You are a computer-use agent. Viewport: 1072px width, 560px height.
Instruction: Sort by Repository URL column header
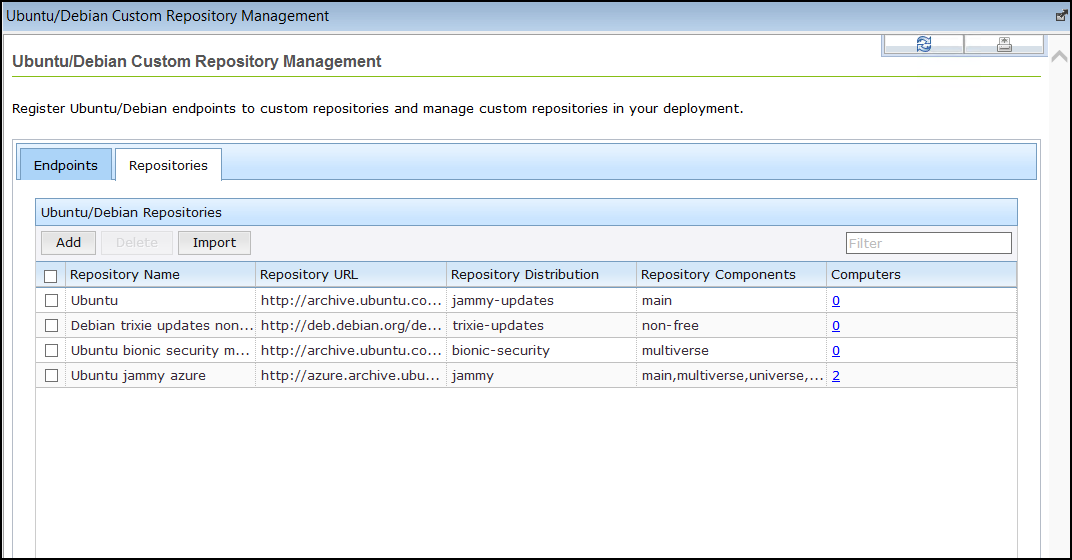click(x=351, y=275)
